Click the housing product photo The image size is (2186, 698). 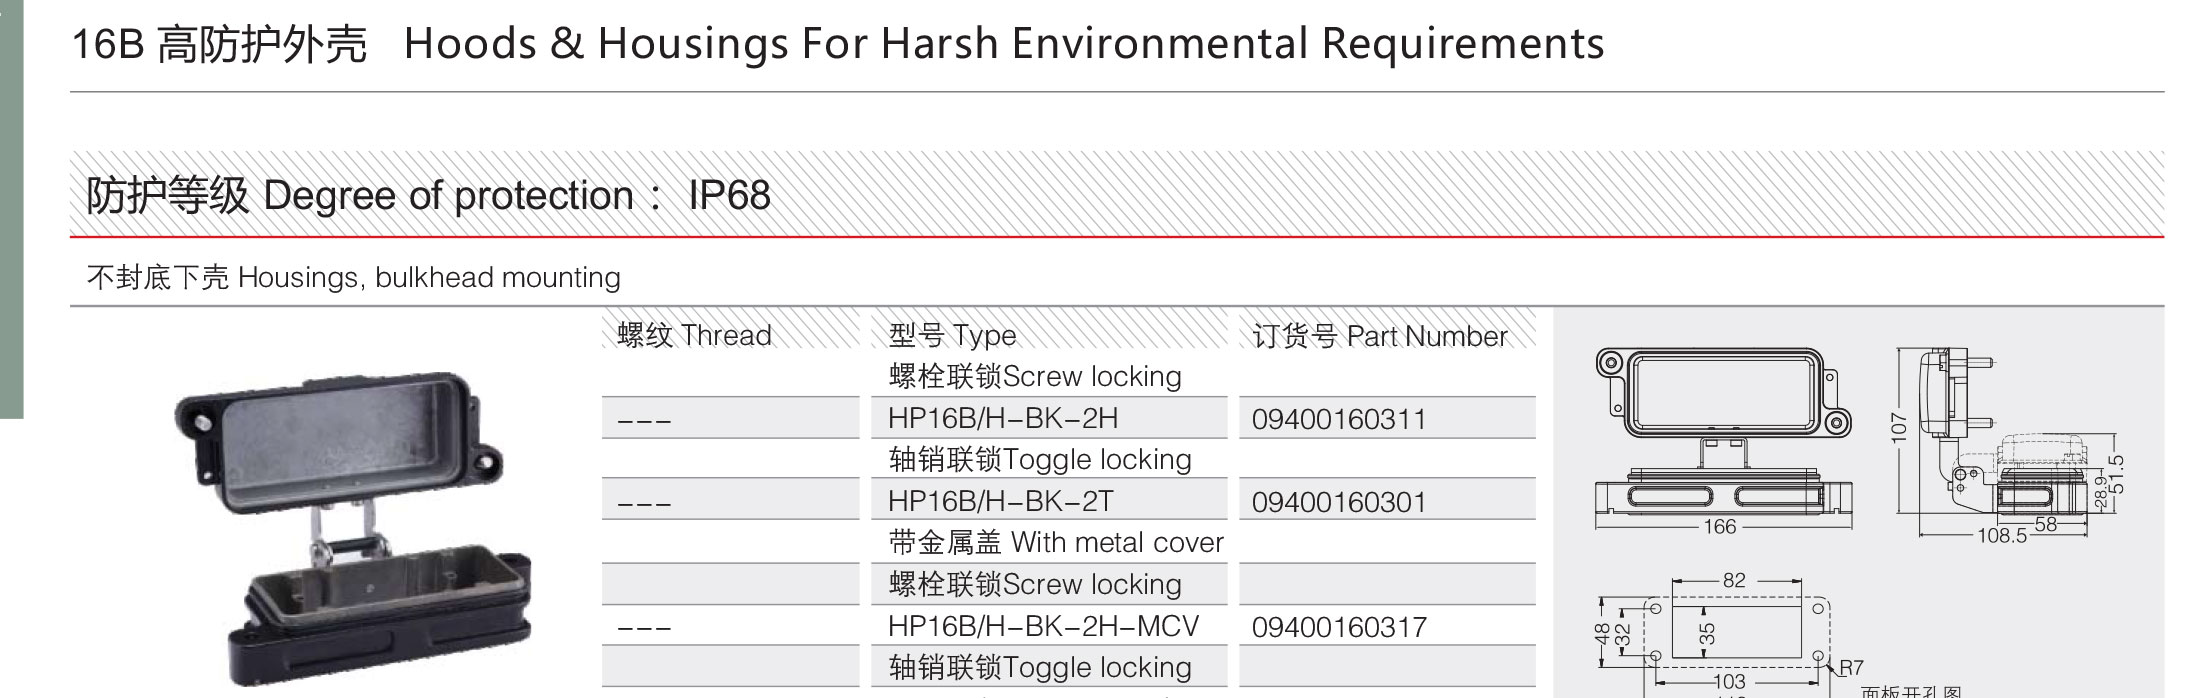click(352, 528)
